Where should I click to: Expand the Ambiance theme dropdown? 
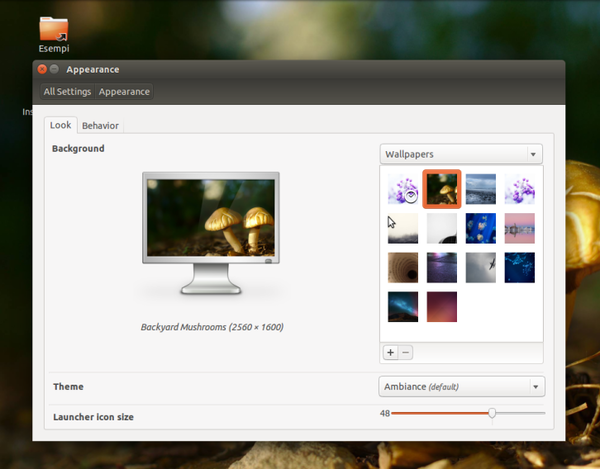coord(461,386)
